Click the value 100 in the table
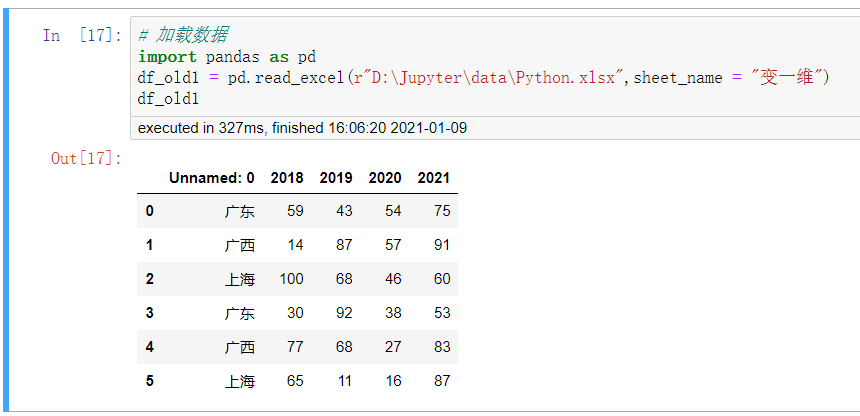 [x=291, y=279]
